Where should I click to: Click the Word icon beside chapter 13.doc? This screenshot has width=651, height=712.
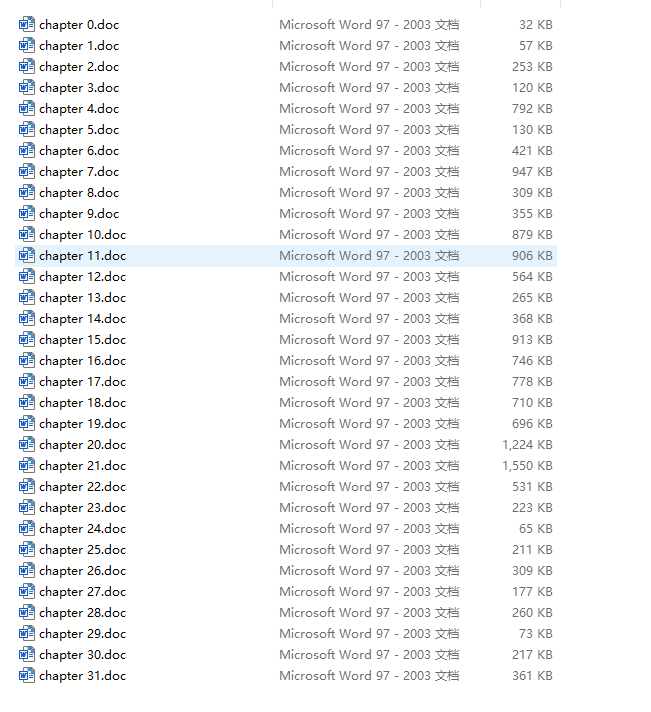[x=27, y=297]
